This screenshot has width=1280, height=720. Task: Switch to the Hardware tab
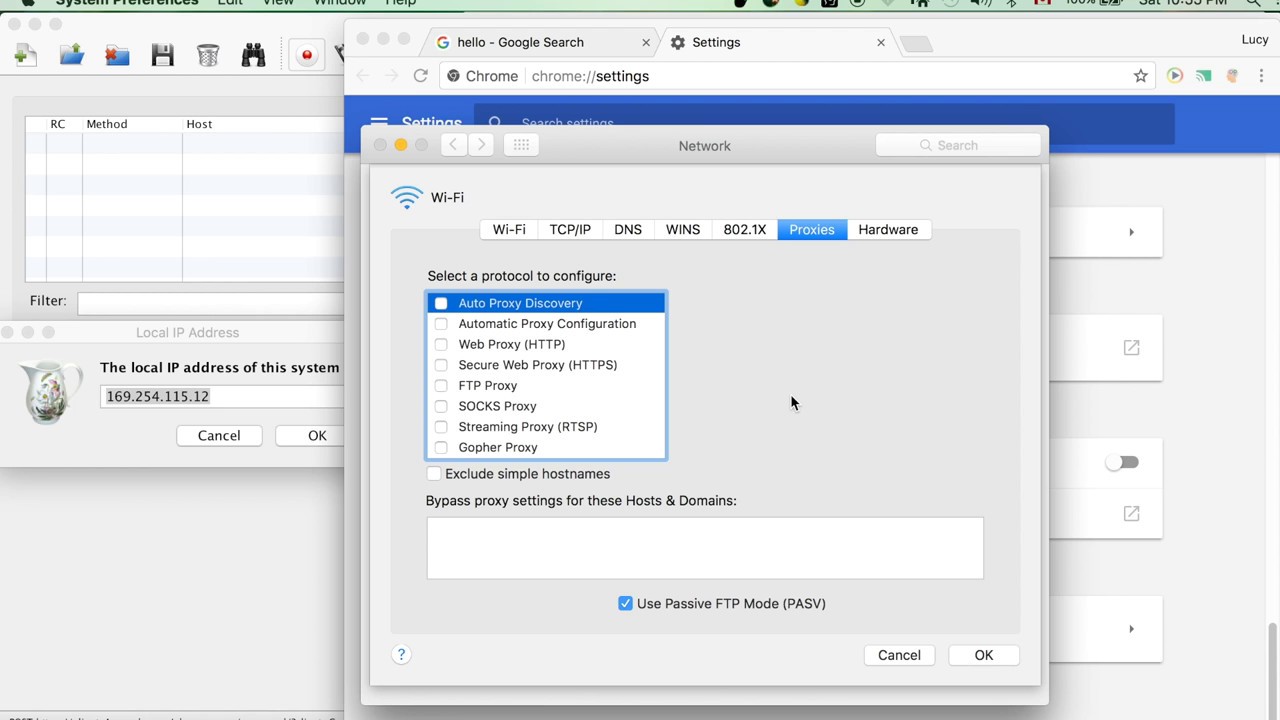tap(888, 229)
